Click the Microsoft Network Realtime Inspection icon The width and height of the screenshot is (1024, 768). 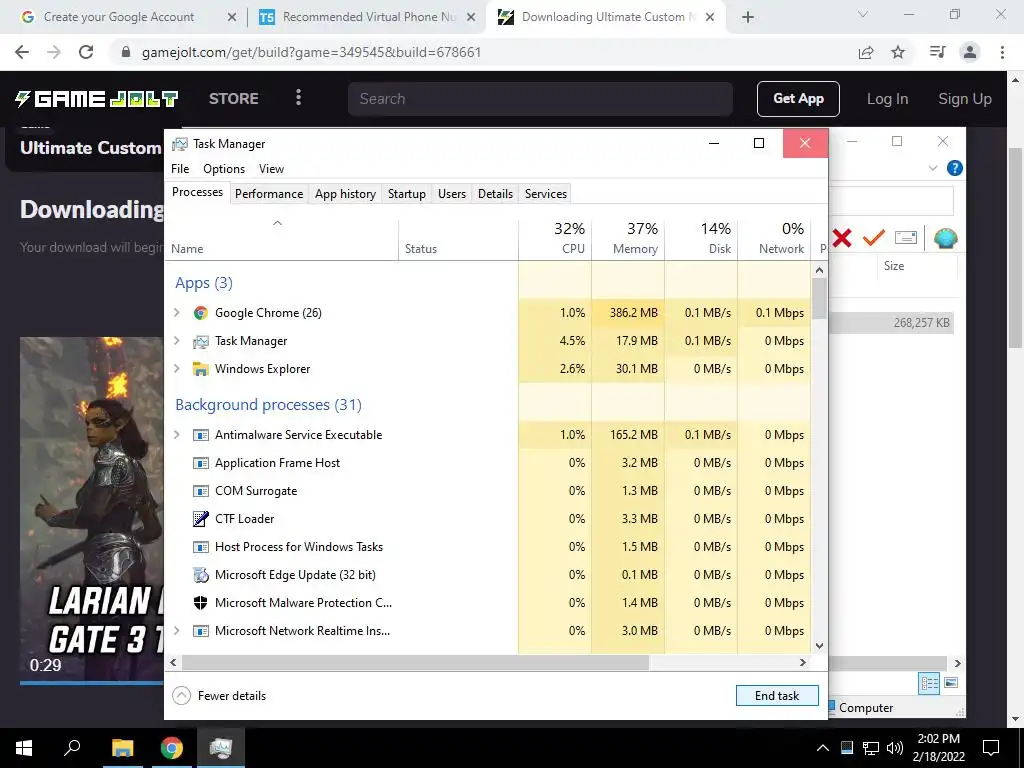200,631
